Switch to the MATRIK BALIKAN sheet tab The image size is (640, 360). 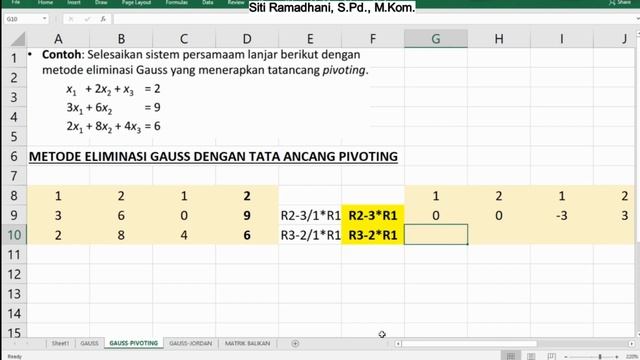click(247, 343)
